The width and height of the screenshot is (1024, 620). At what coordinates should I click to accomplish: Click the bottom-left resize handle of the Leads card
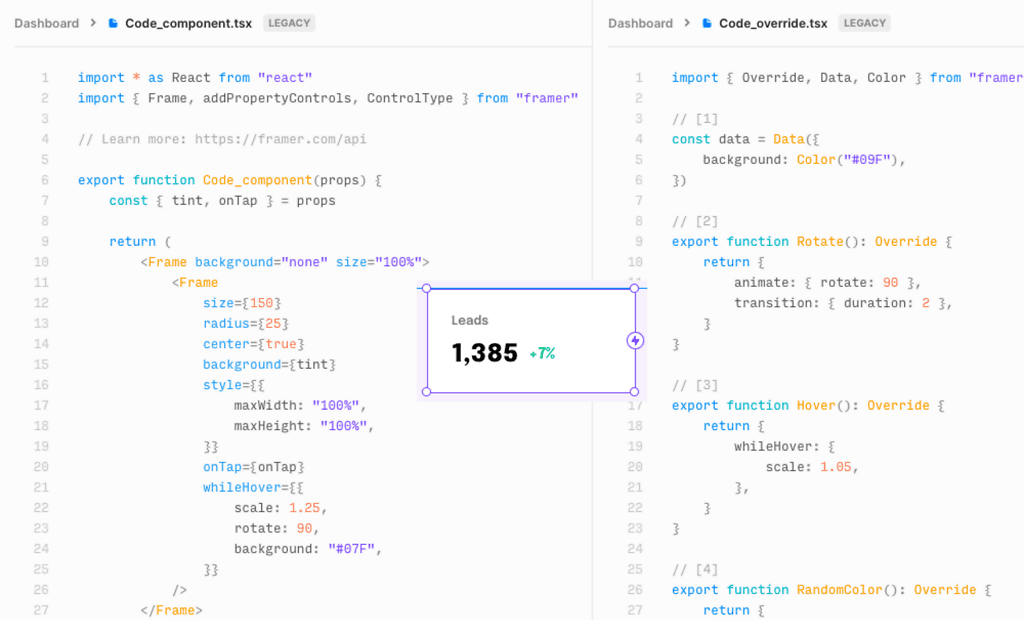[426, 392]
